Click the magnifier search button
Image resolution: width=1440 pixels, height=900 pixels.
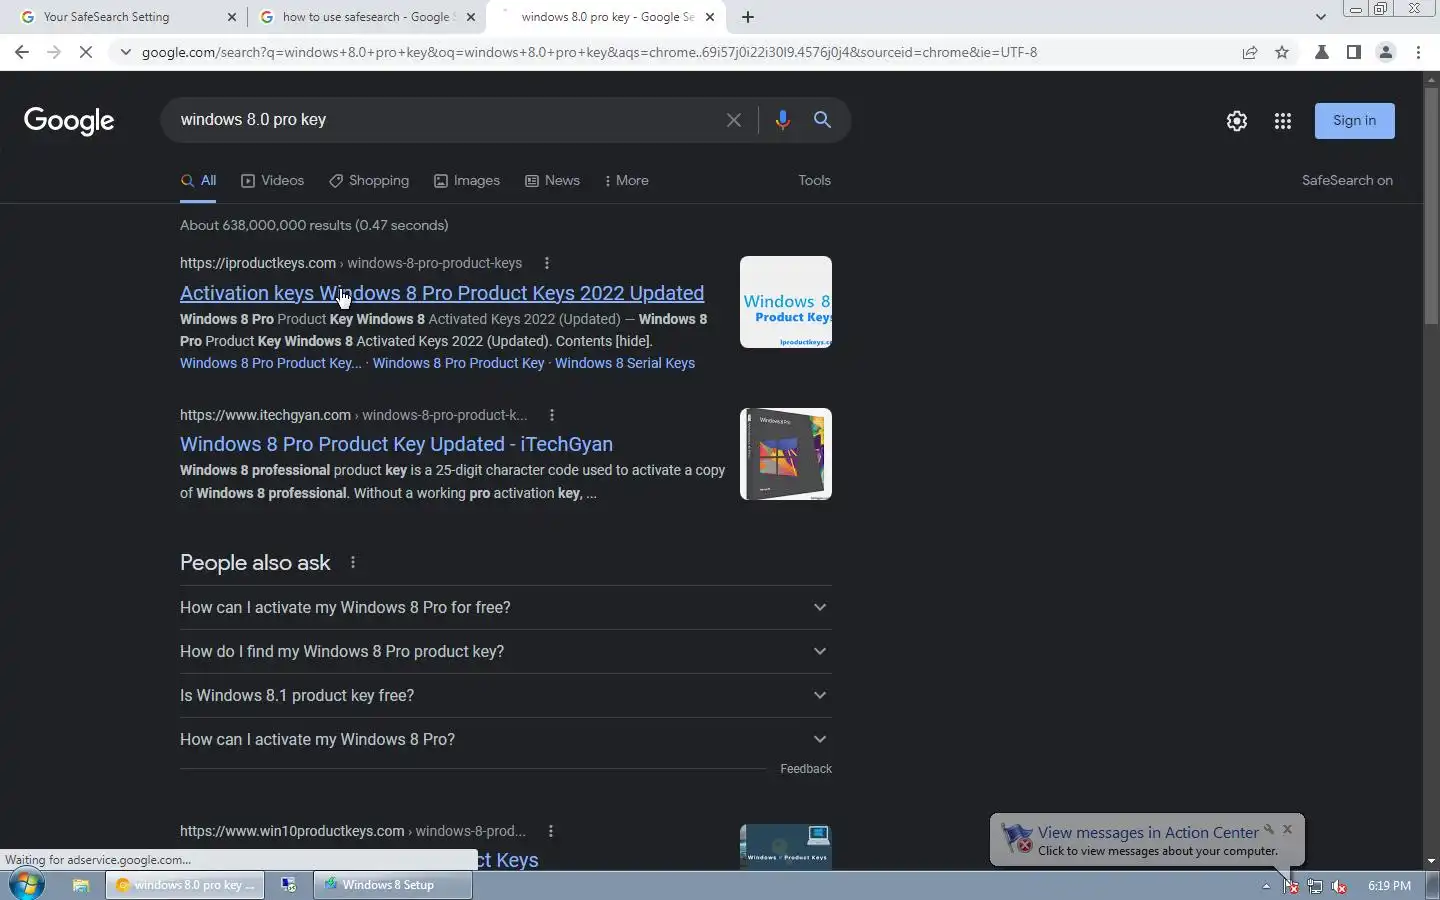pyautogui.click(x=822, y=120)
